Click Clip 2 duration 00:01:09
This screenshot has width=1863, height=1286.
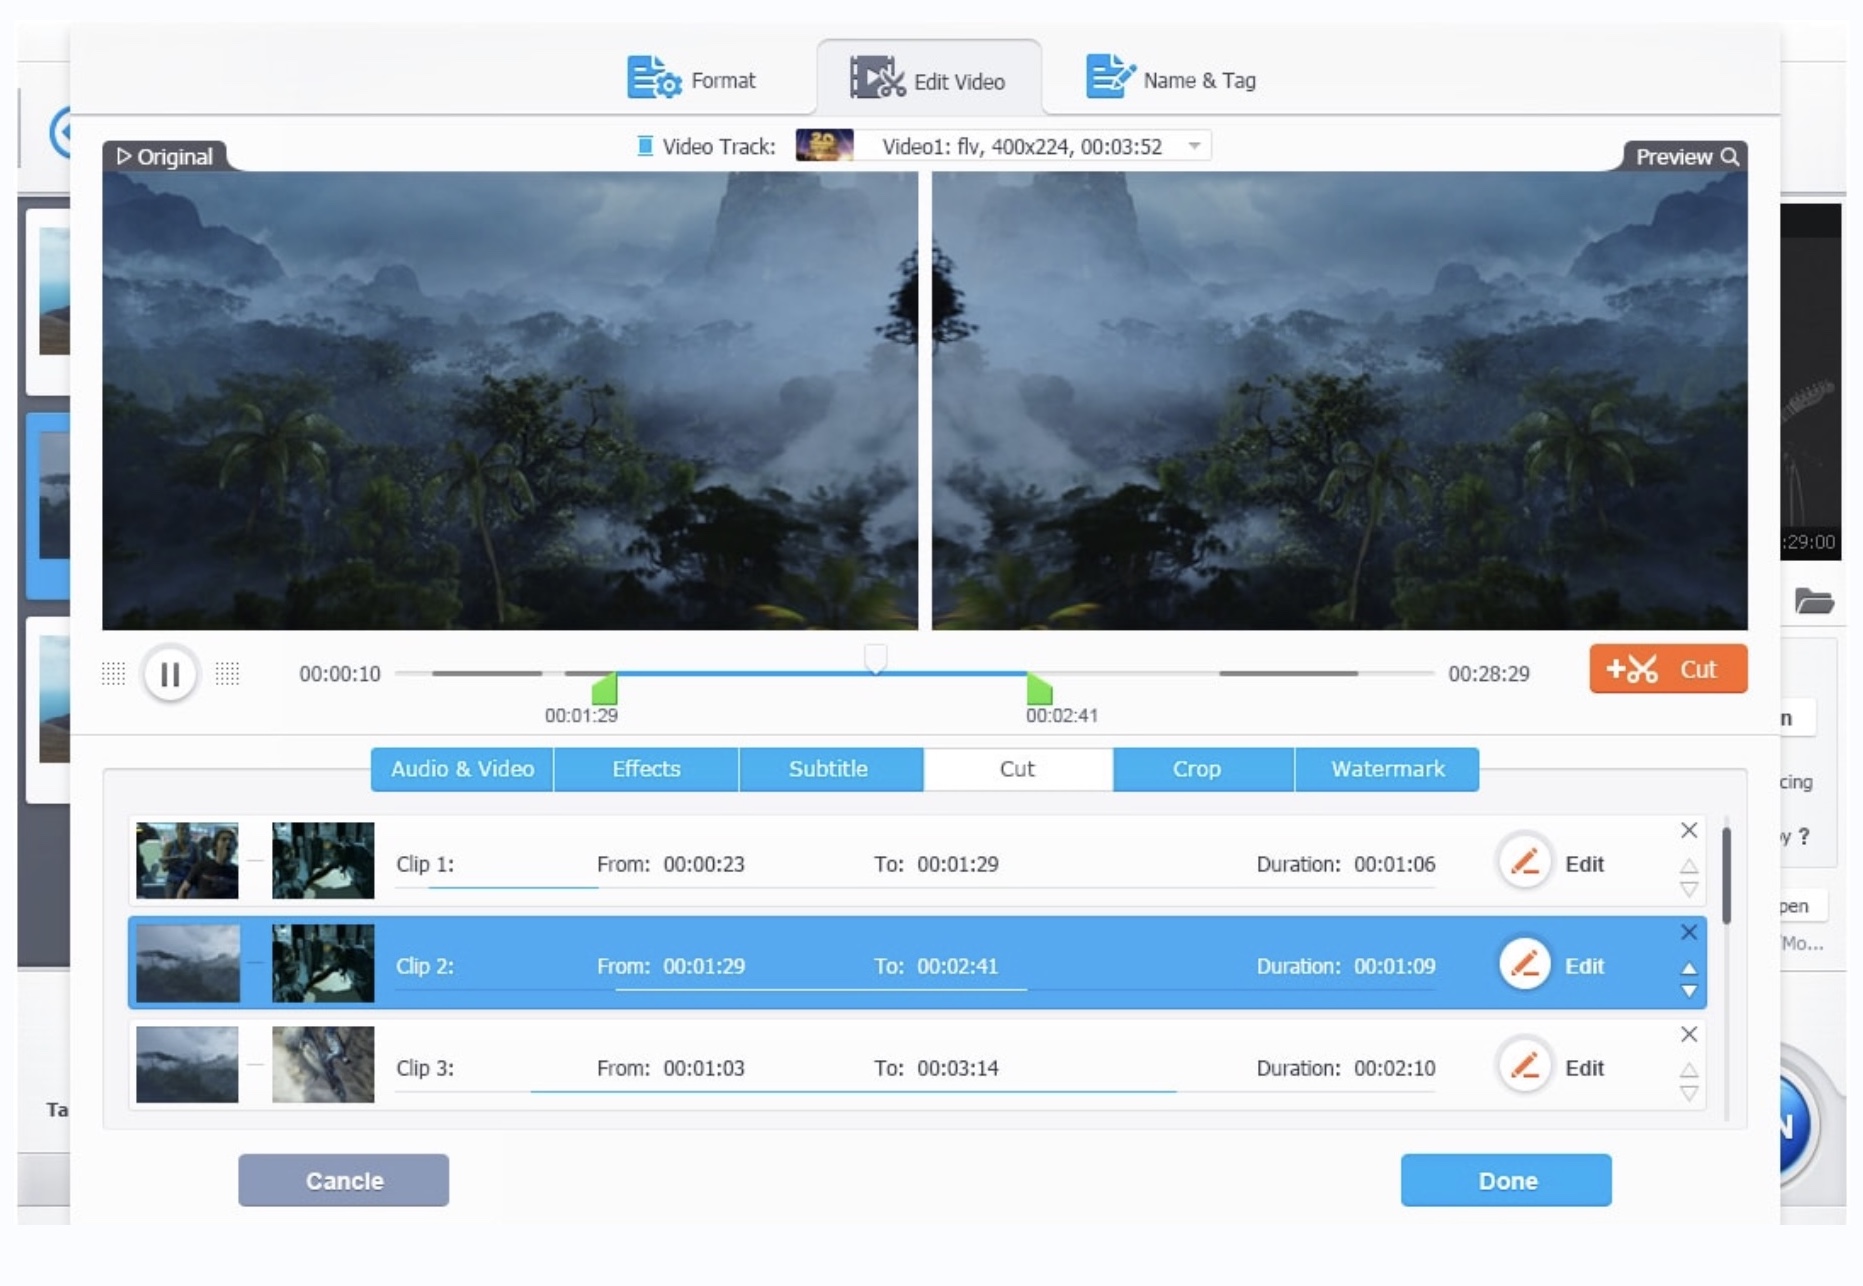[x=1394, y=966]
